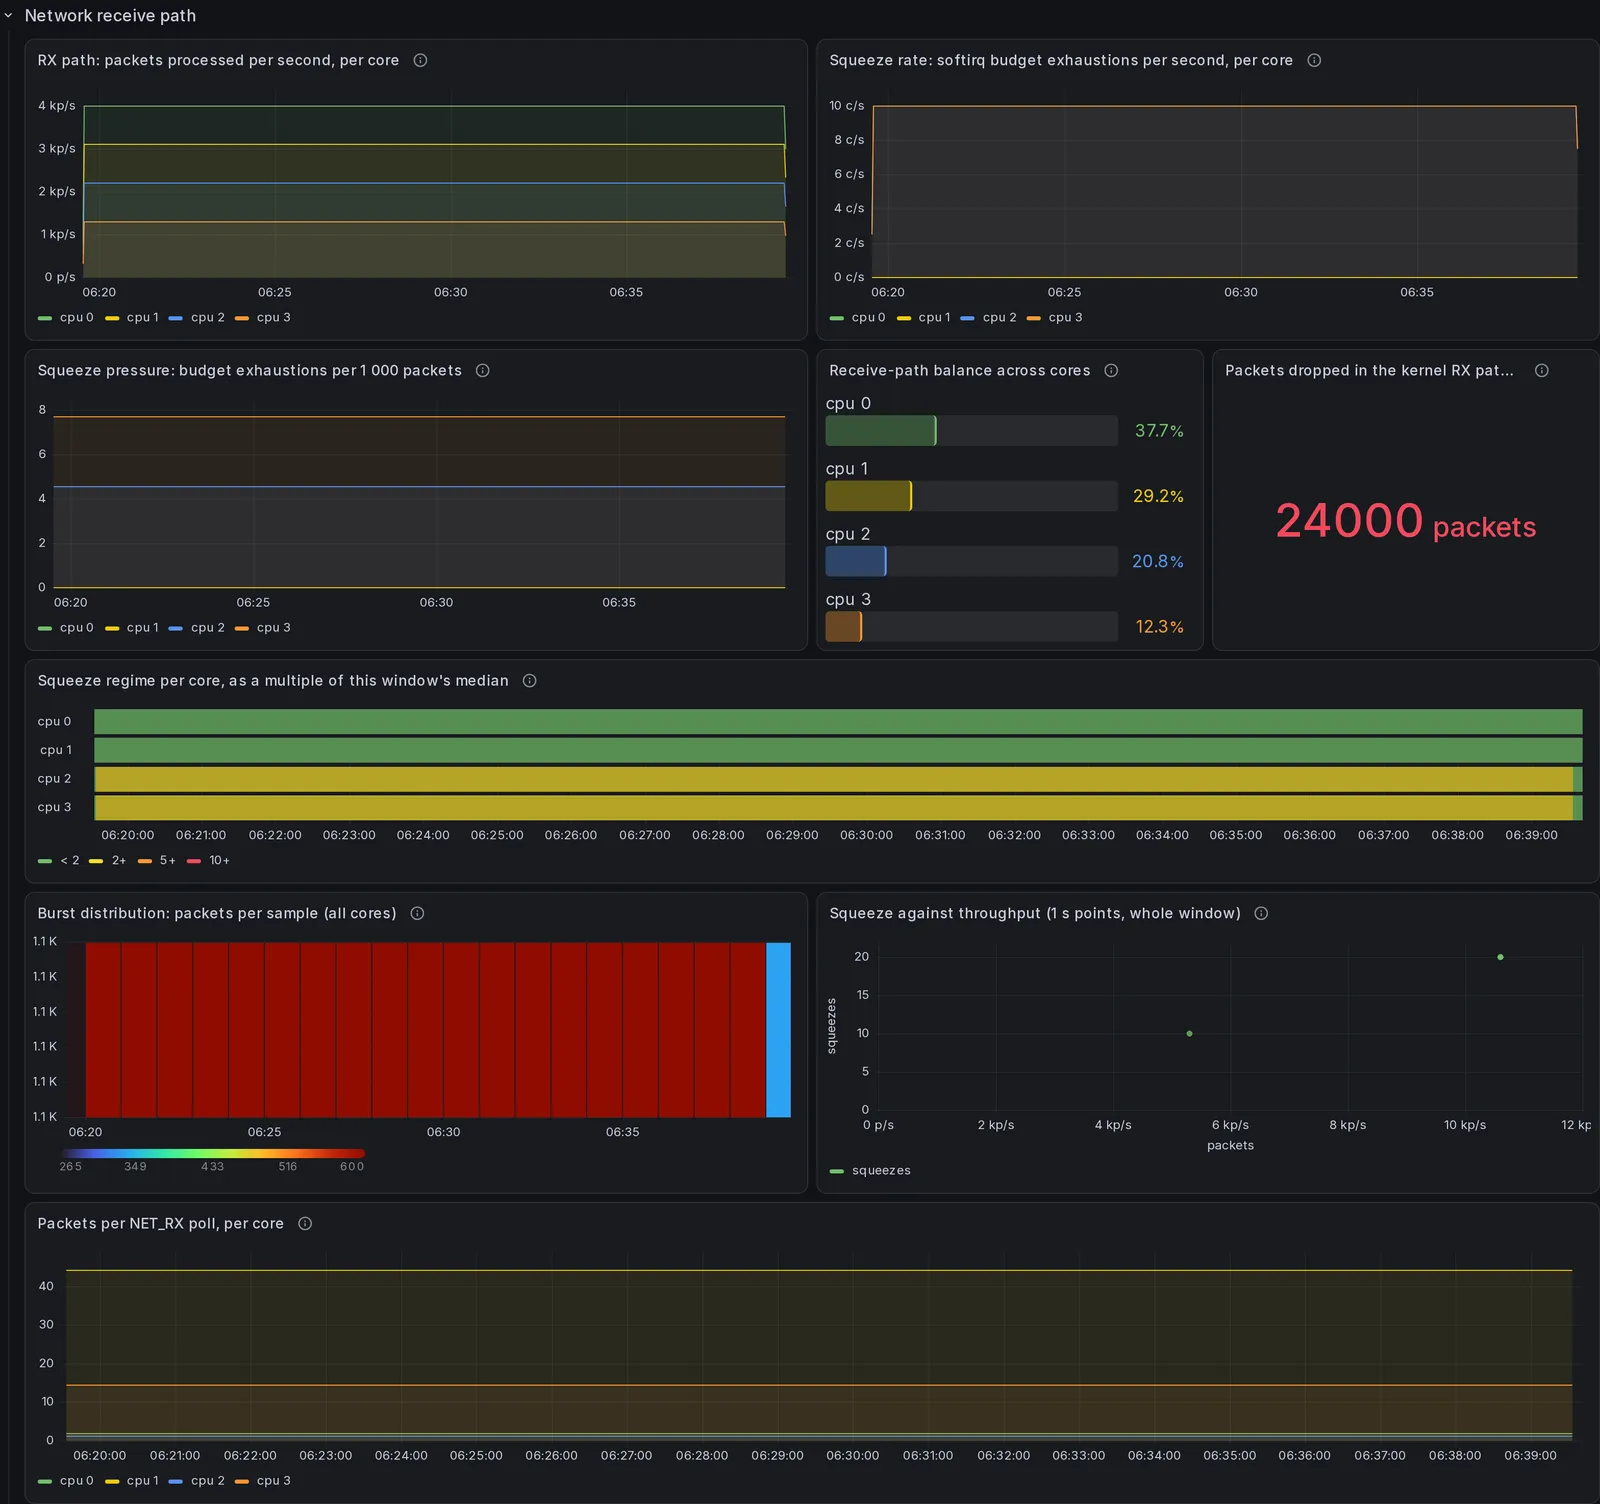Open RX path packets processed panel title menu

pos(218,61)
